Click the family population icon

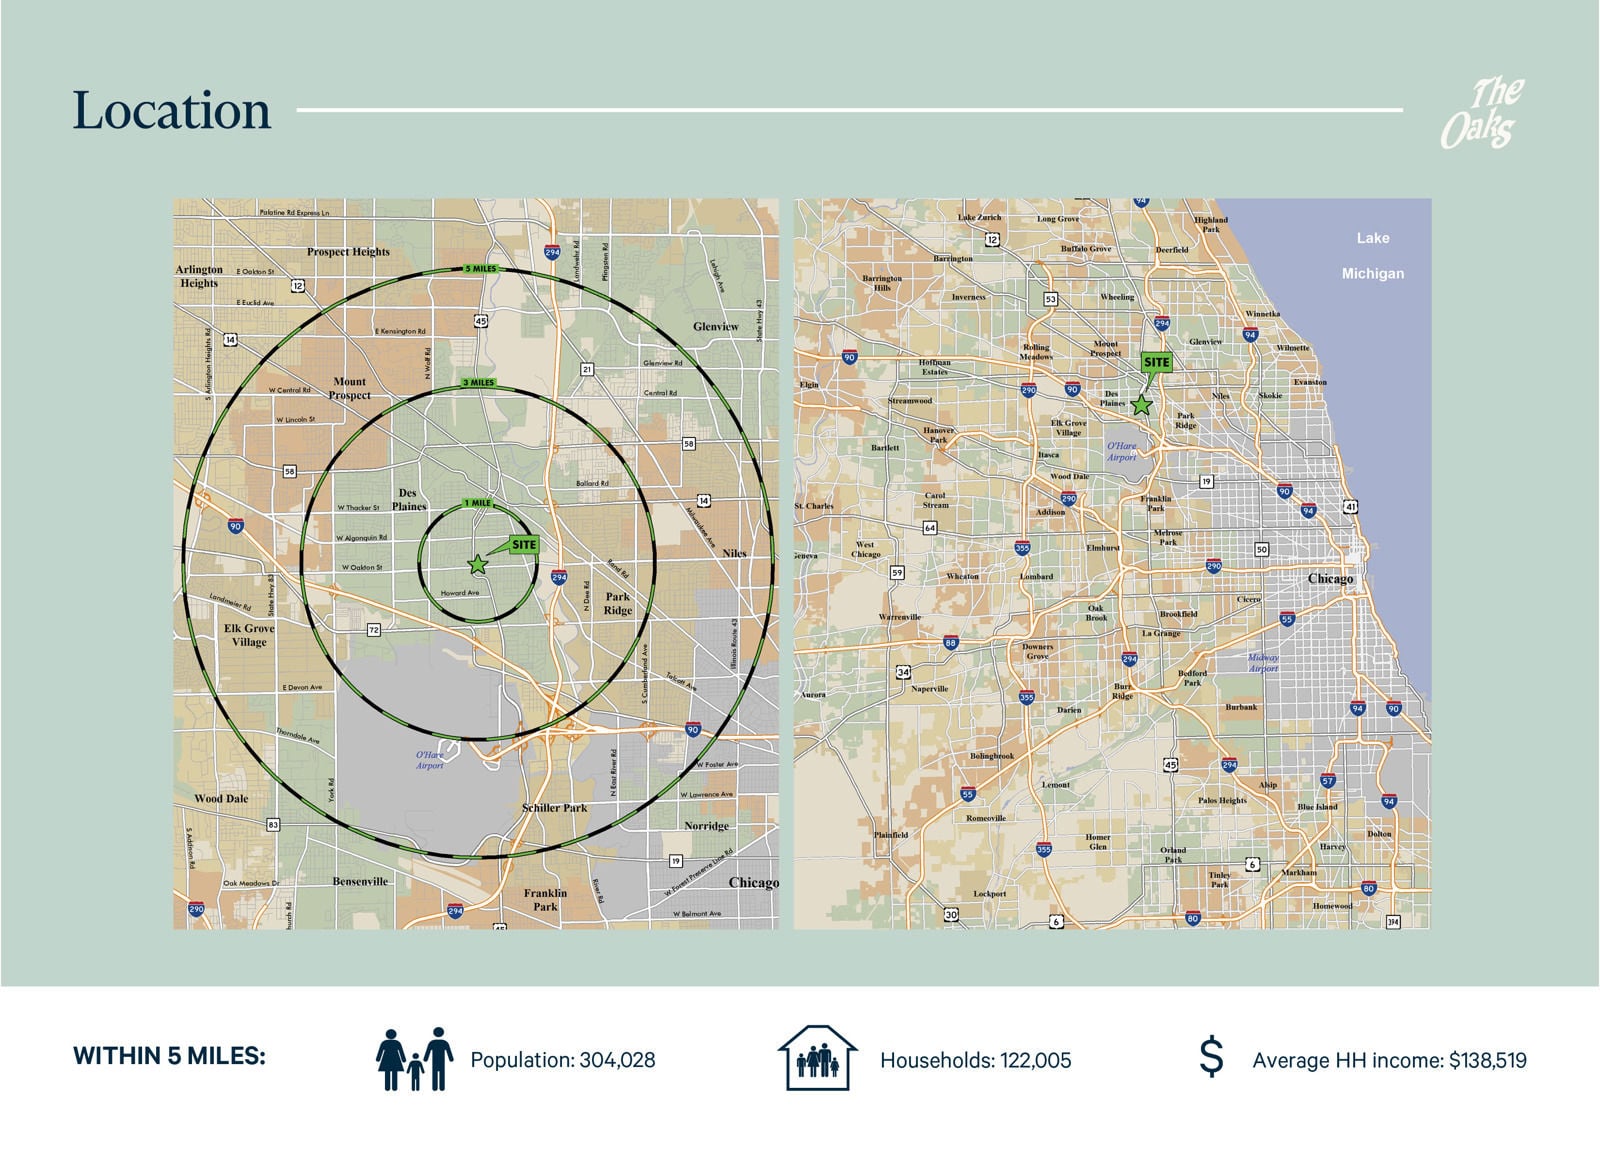pos(414,1059)
